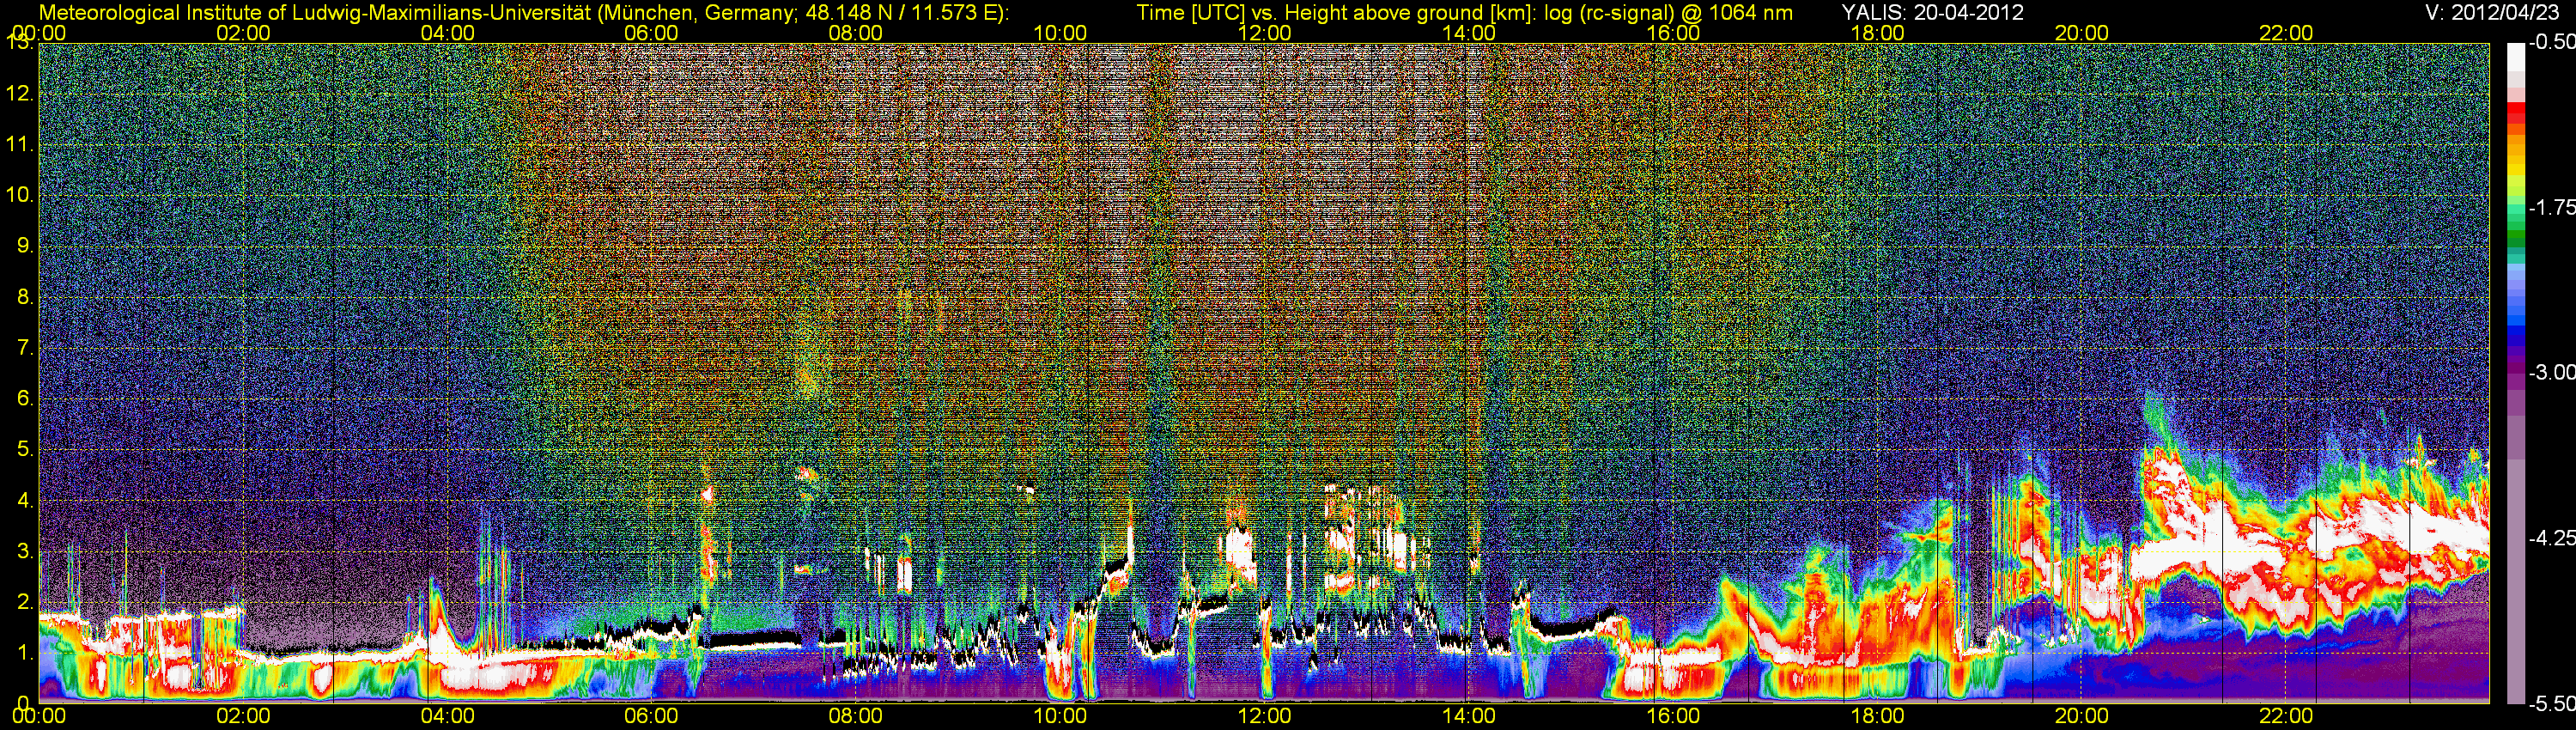Select '10:00' on the bottom time axis

coord(1060,716)
